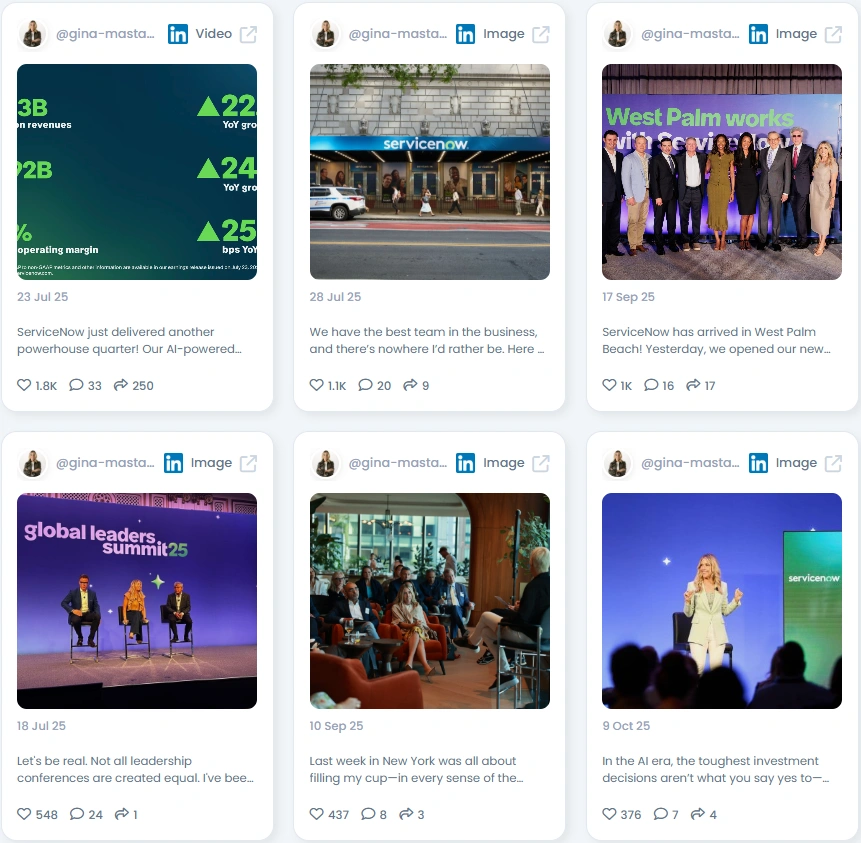Open @gina-masta handle on 10 Sep 25 post
This screenshot has width=861, height=843.
[398, 463]
